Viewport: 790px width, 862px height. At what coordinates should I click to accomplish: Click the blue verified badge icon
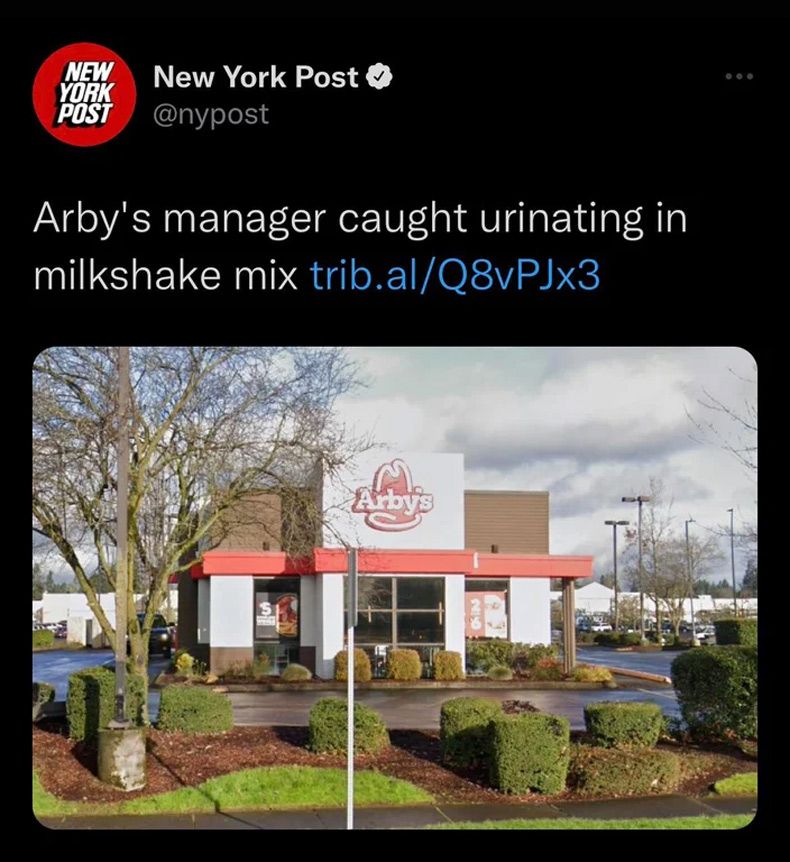pos(379,77)
